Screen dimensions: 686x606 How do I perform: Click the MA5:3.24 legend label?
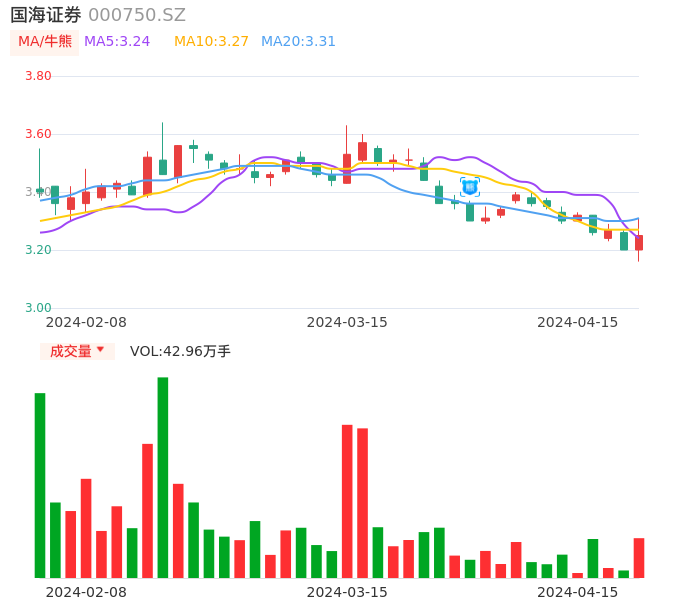point(117,42)
